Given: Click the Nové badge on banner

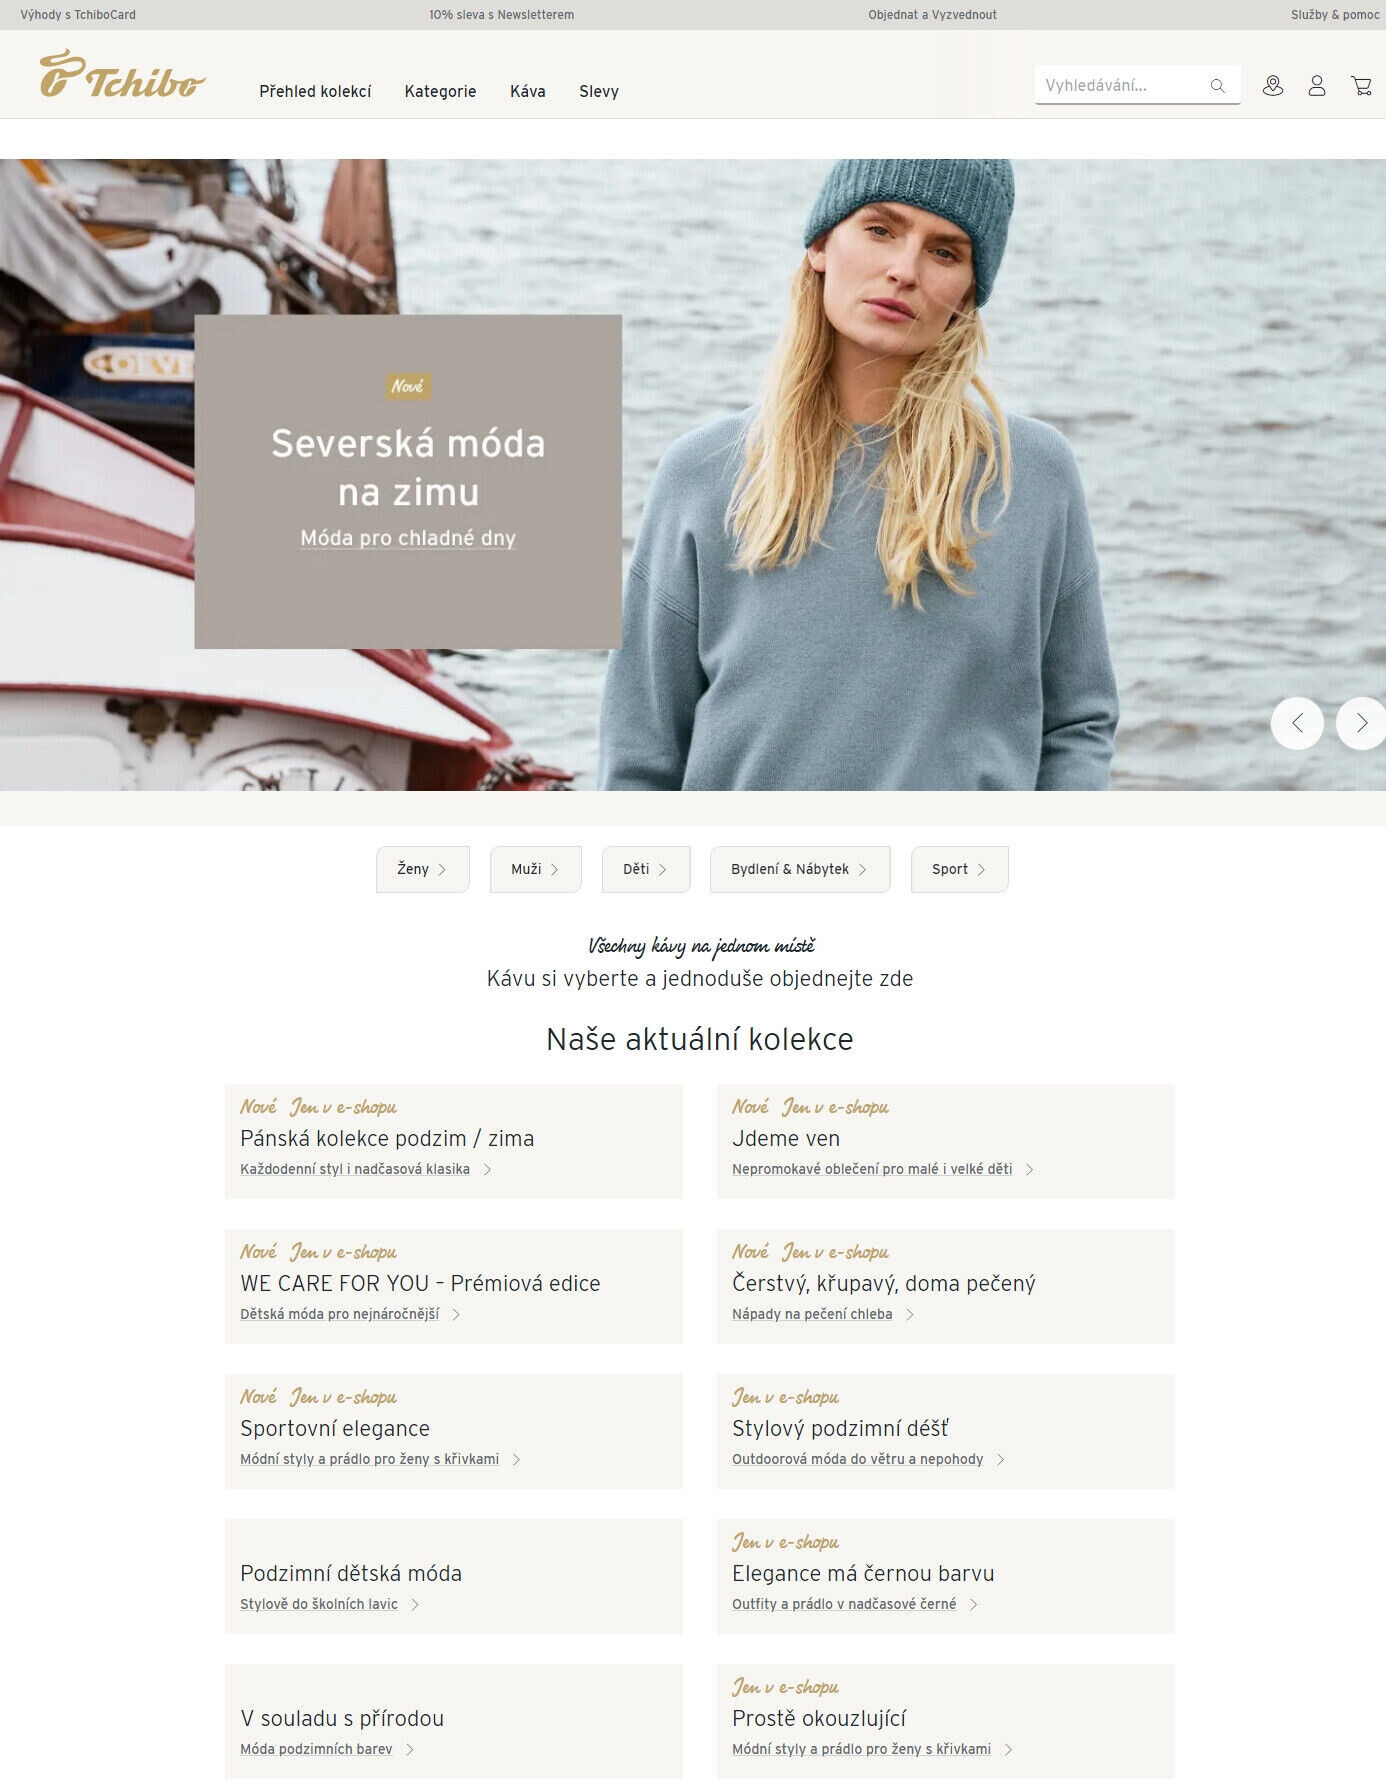Looking at the screenshot, I should [408, 386].
